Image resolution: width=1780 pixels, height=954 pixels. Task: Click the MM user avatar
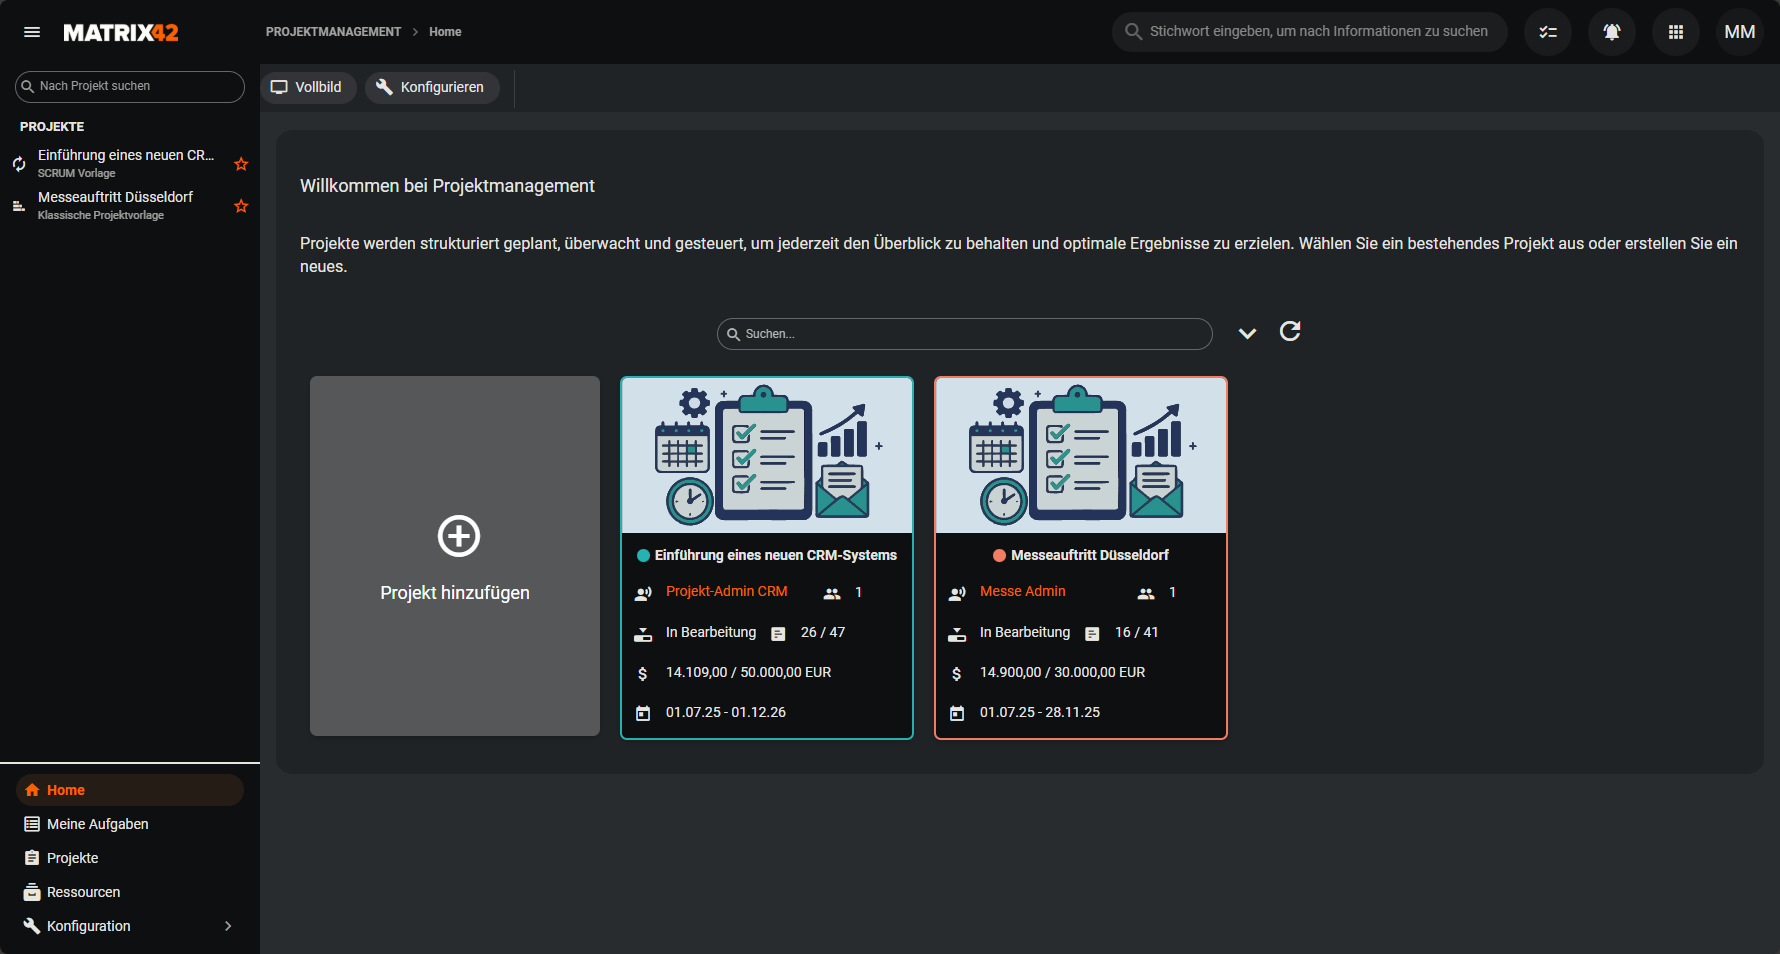pyautogui.click(x=1739, y=32)
